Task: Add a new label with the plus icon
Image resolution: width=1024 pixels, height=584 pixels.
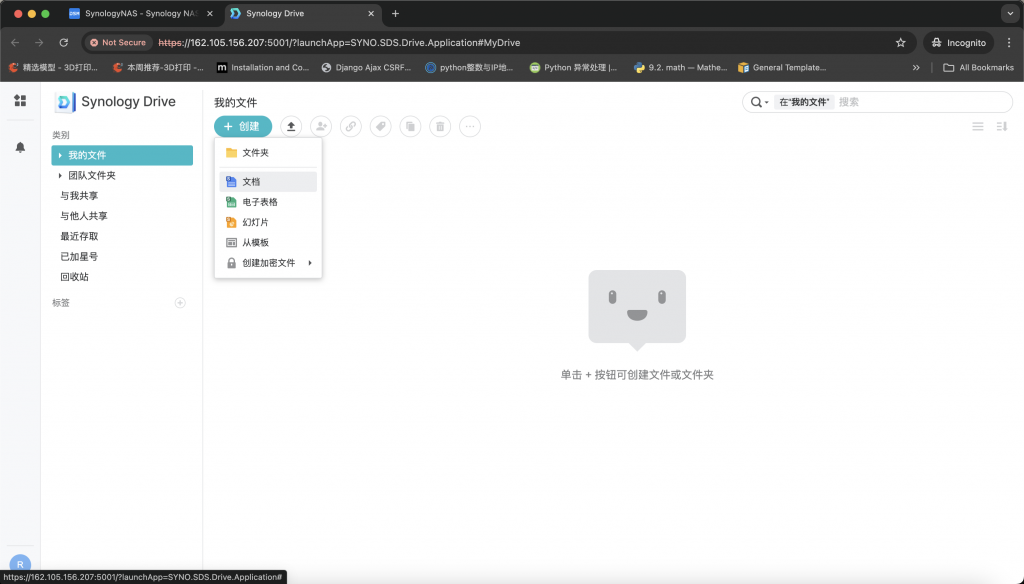Action: 180,303
